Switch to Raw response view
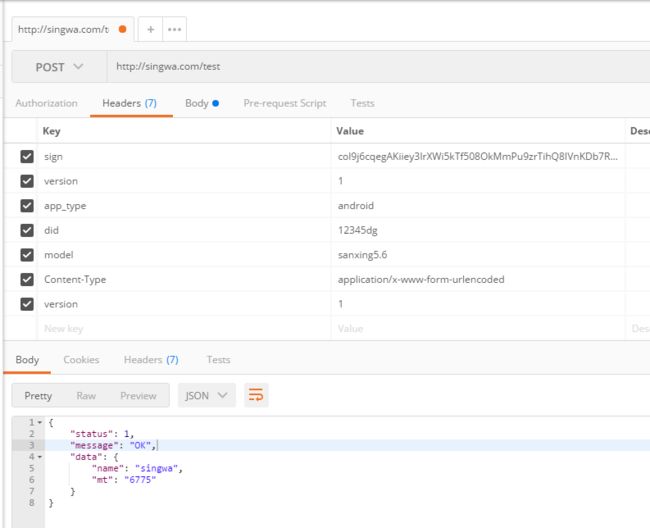The width and height of the screenshot is (650, 528). [x=86, y=396]
